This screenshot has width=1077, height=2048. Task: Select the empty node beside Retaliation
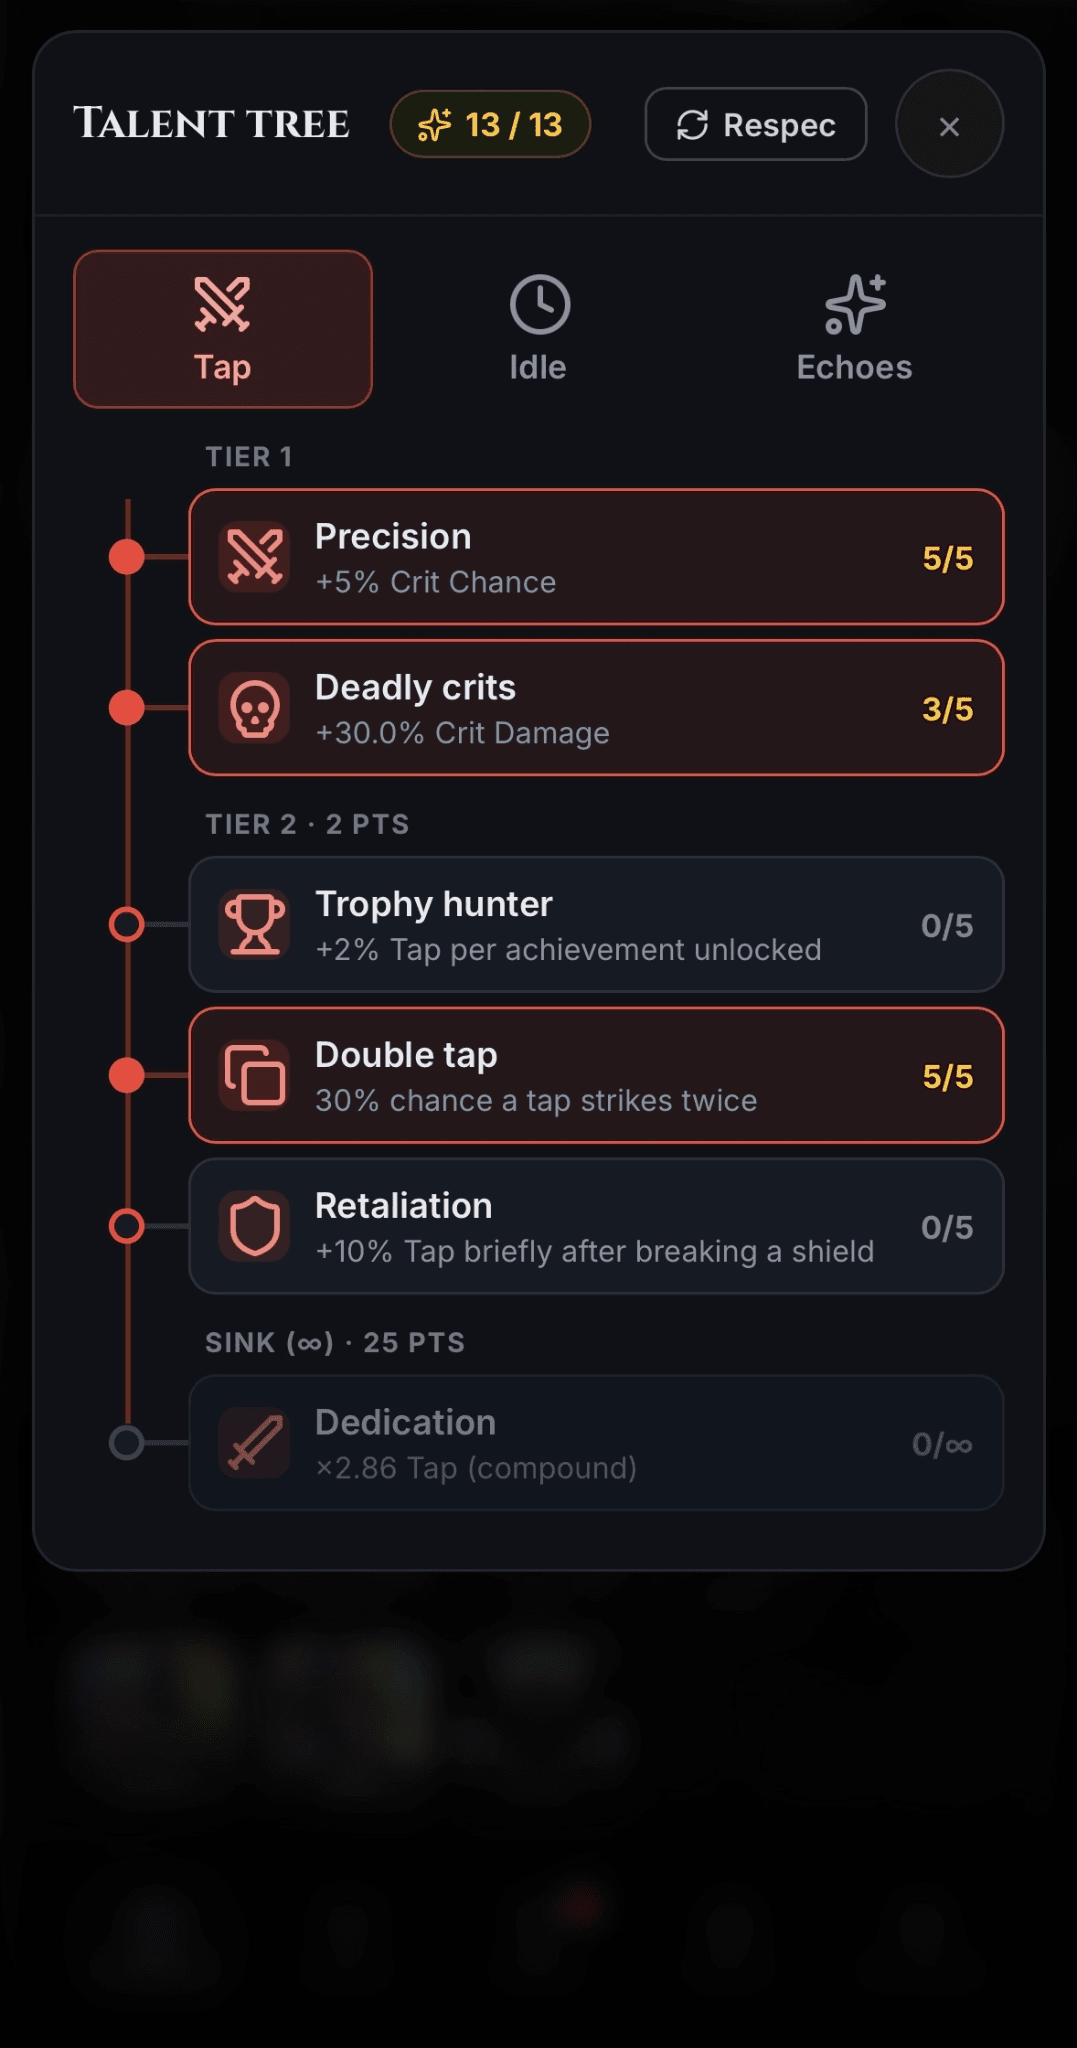(127, 1227)
